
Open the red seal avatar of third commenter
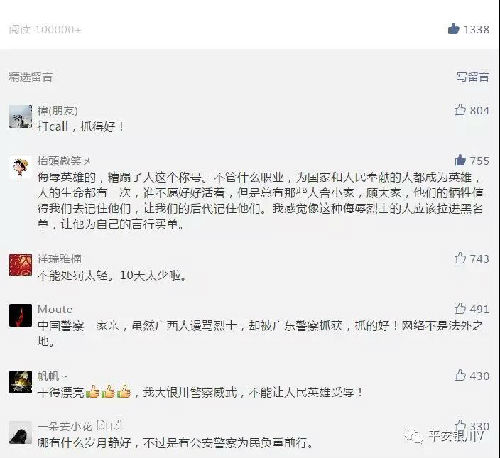click(x=20, y=265)
